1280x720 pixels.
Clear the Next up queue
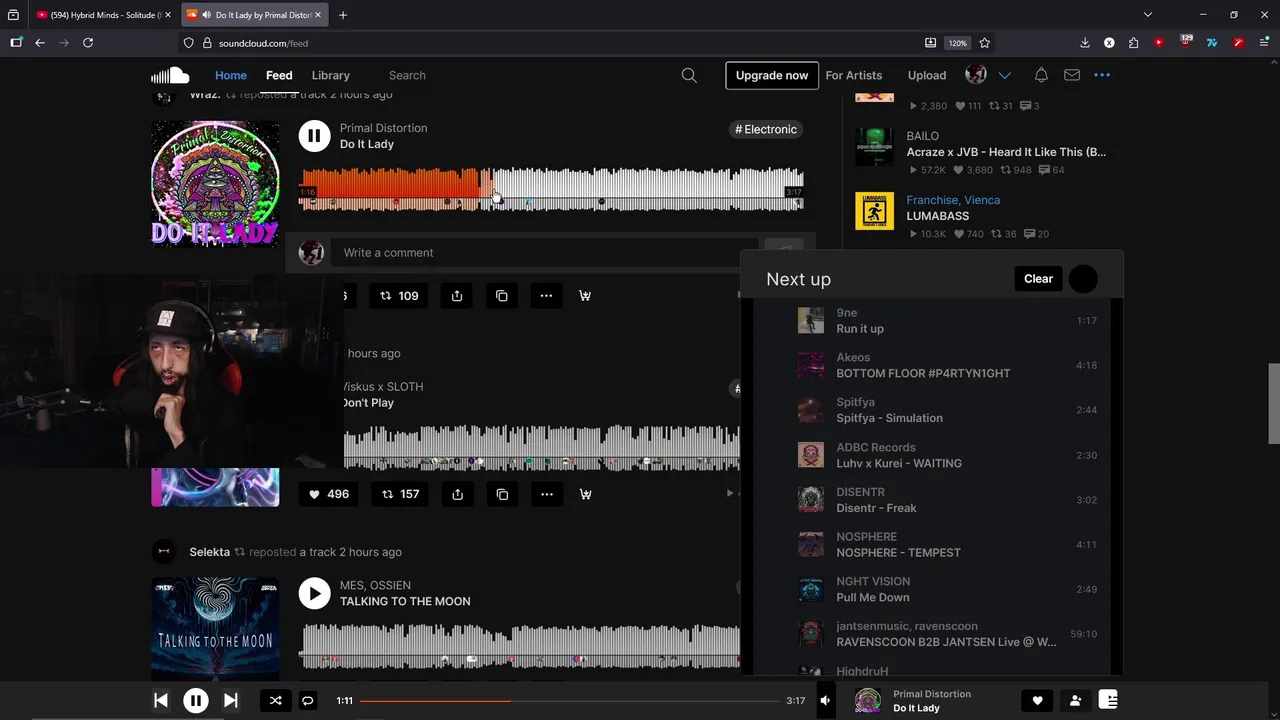point(1038,279)
